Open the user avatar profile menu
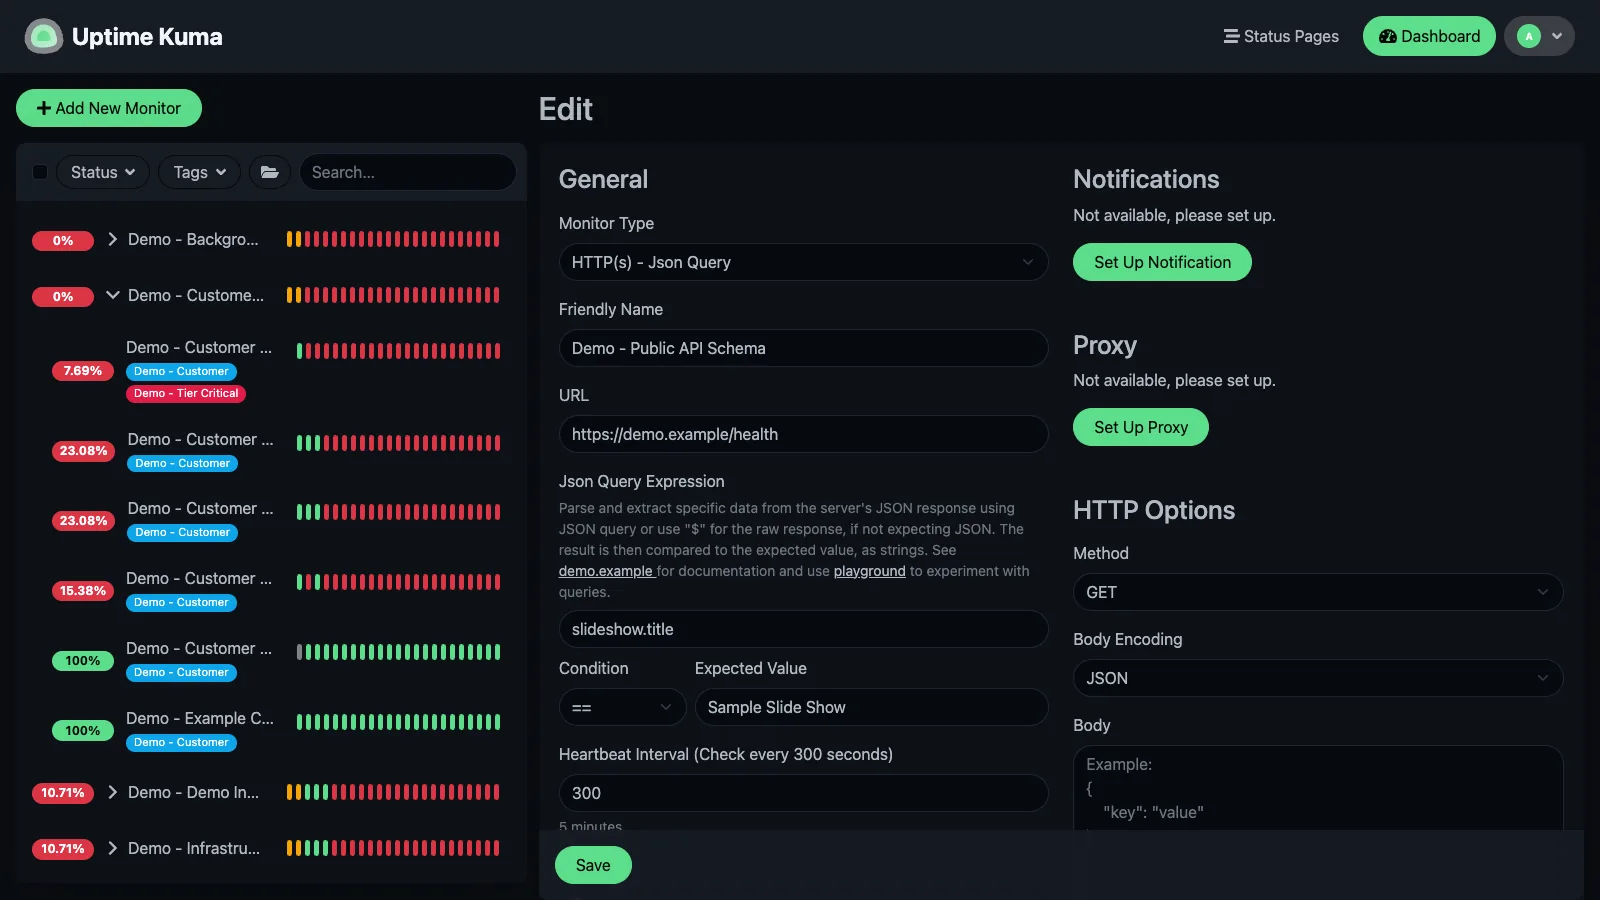This screenshot has width=1600, height=900. [1539, 36]
